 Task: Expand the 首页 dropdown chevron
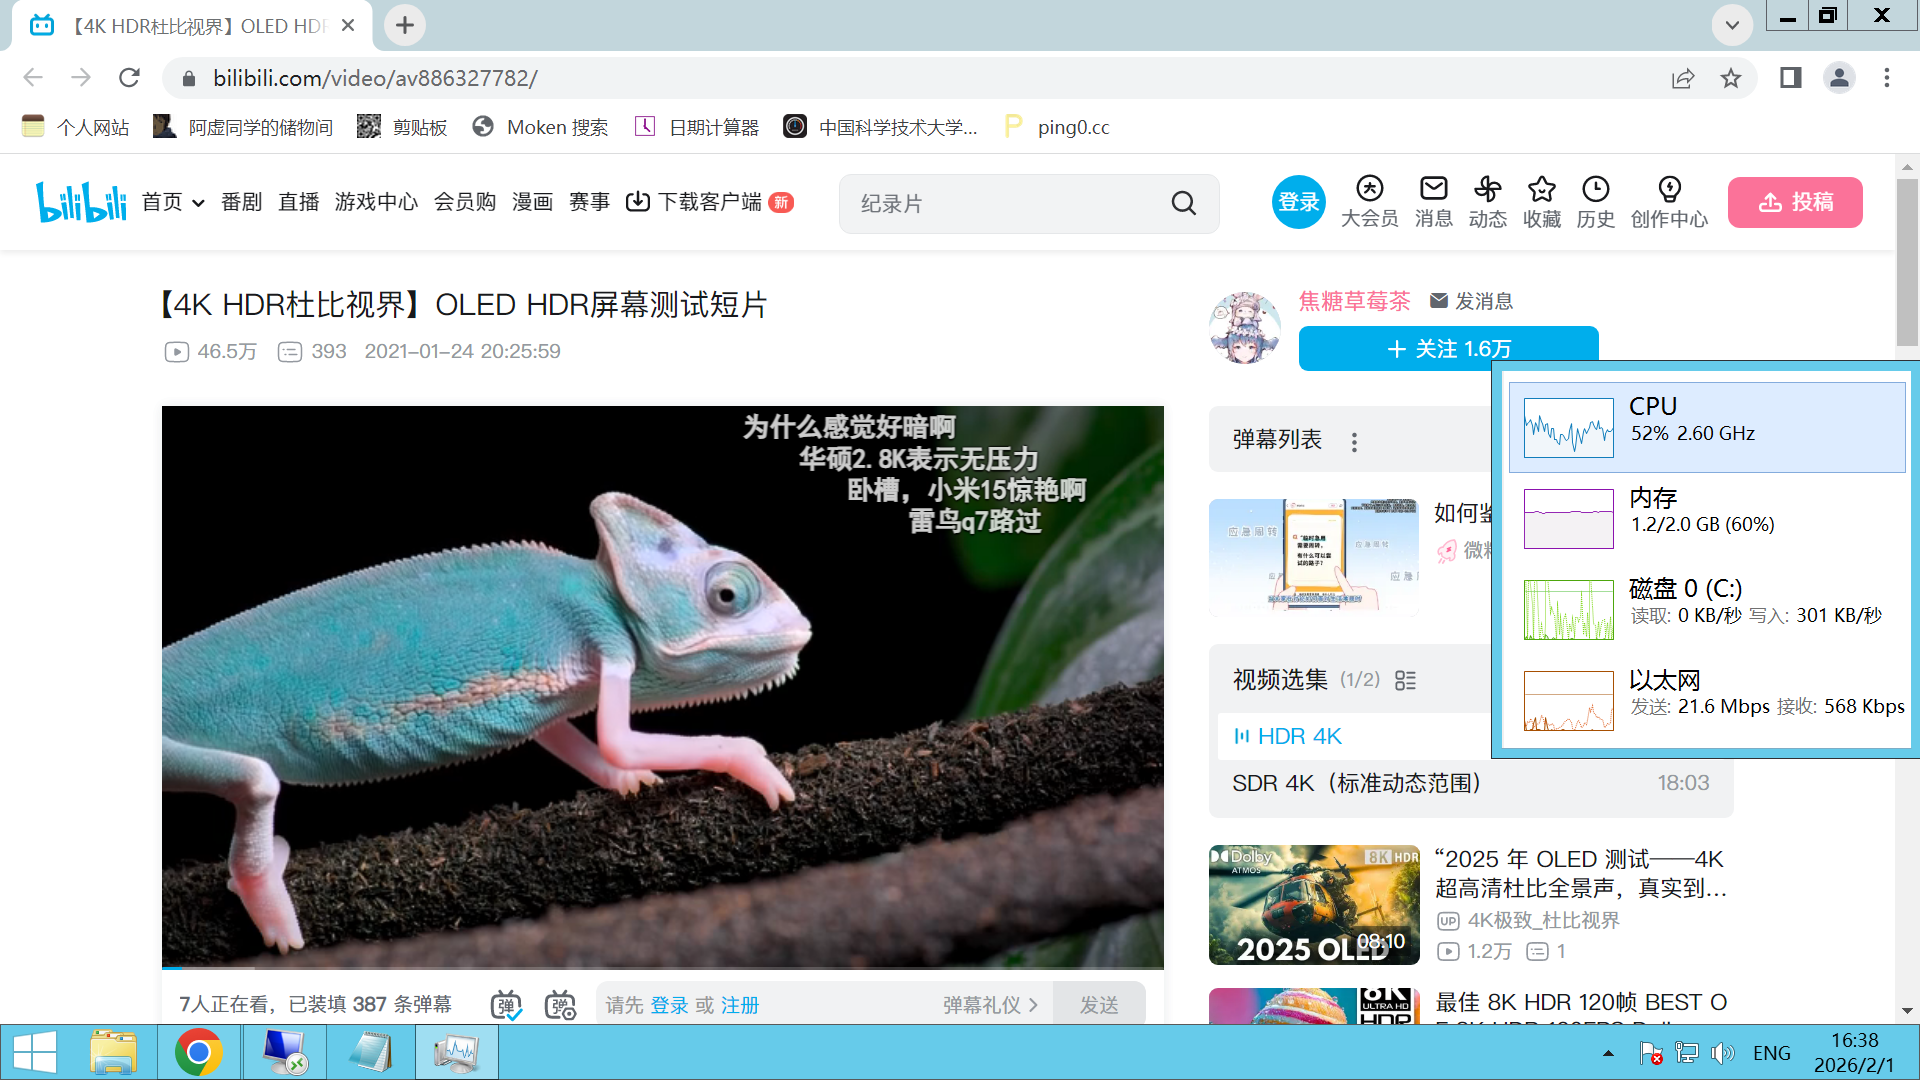click(196, 202)
